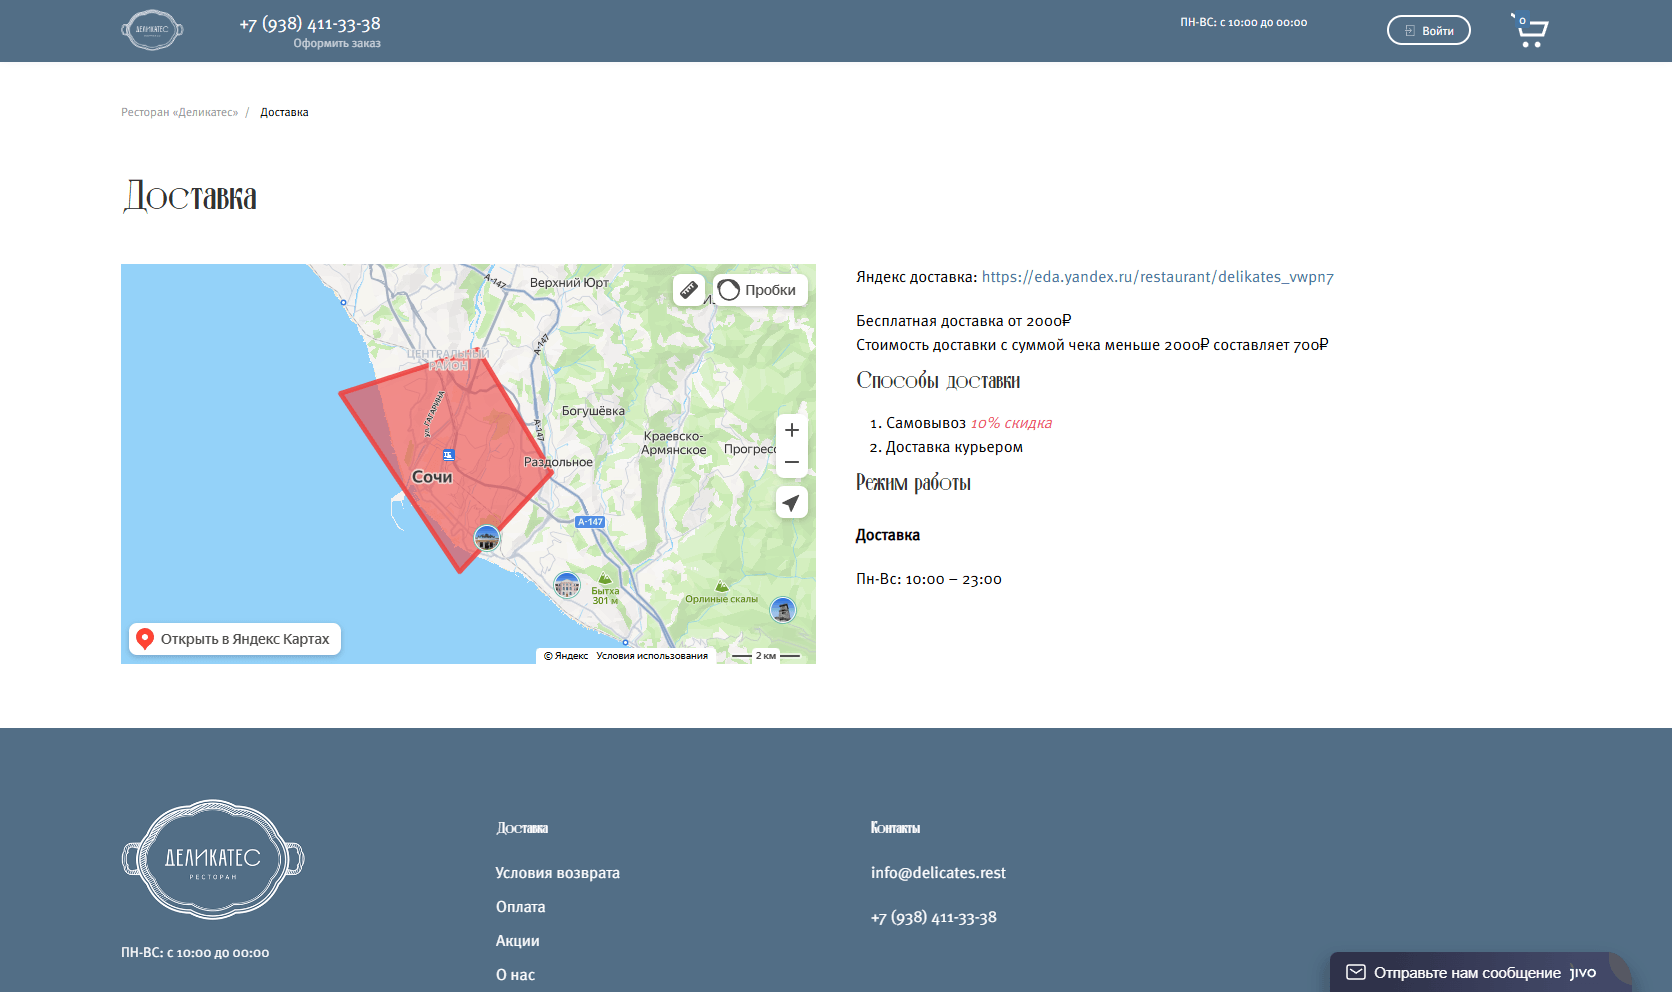The height and width of the screenshot is (992, 1672).
Task: Click the Режим работы heading
Action: coord(913,483)
